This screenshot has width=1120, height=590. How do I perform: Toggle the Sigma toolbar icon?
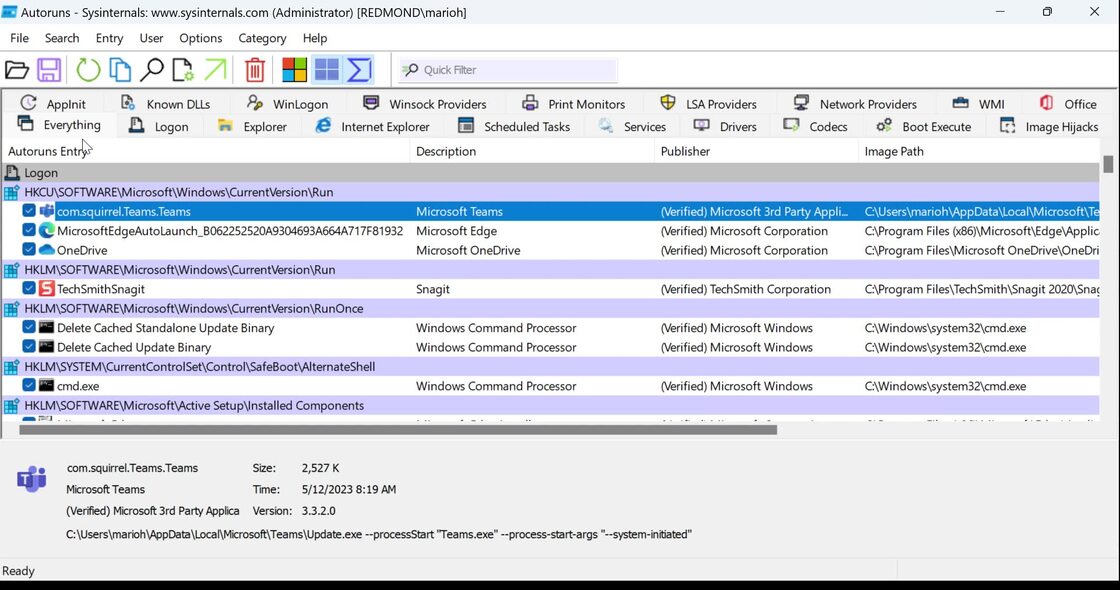coord(359,70)
